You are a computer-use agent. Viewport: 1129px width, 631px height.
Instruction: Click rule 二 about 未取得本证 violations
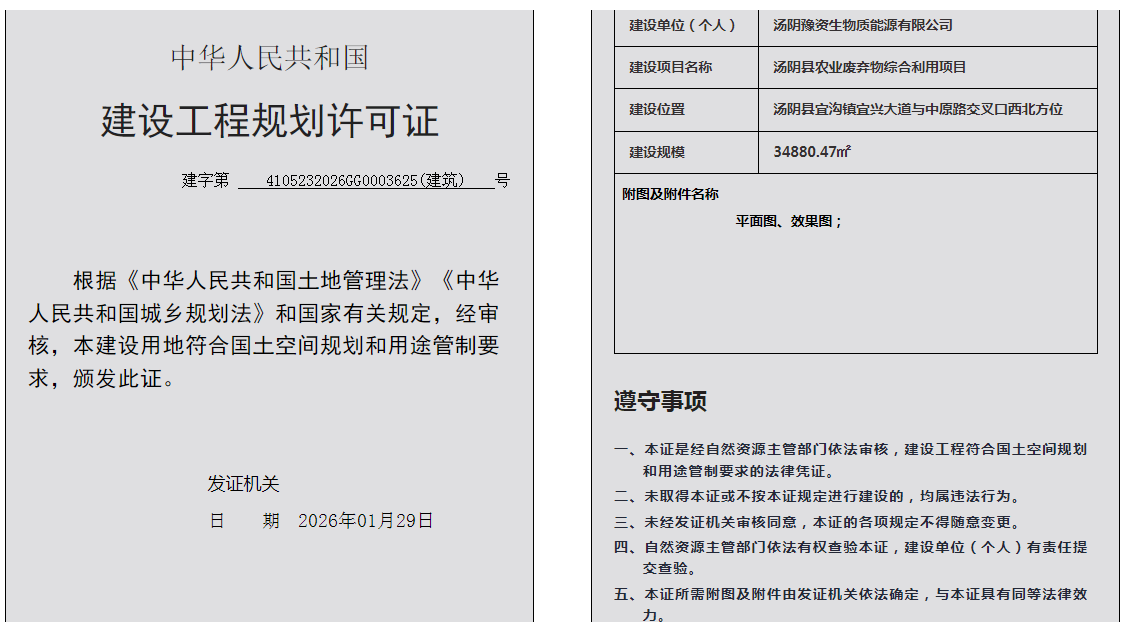click(x=817, y=496)
